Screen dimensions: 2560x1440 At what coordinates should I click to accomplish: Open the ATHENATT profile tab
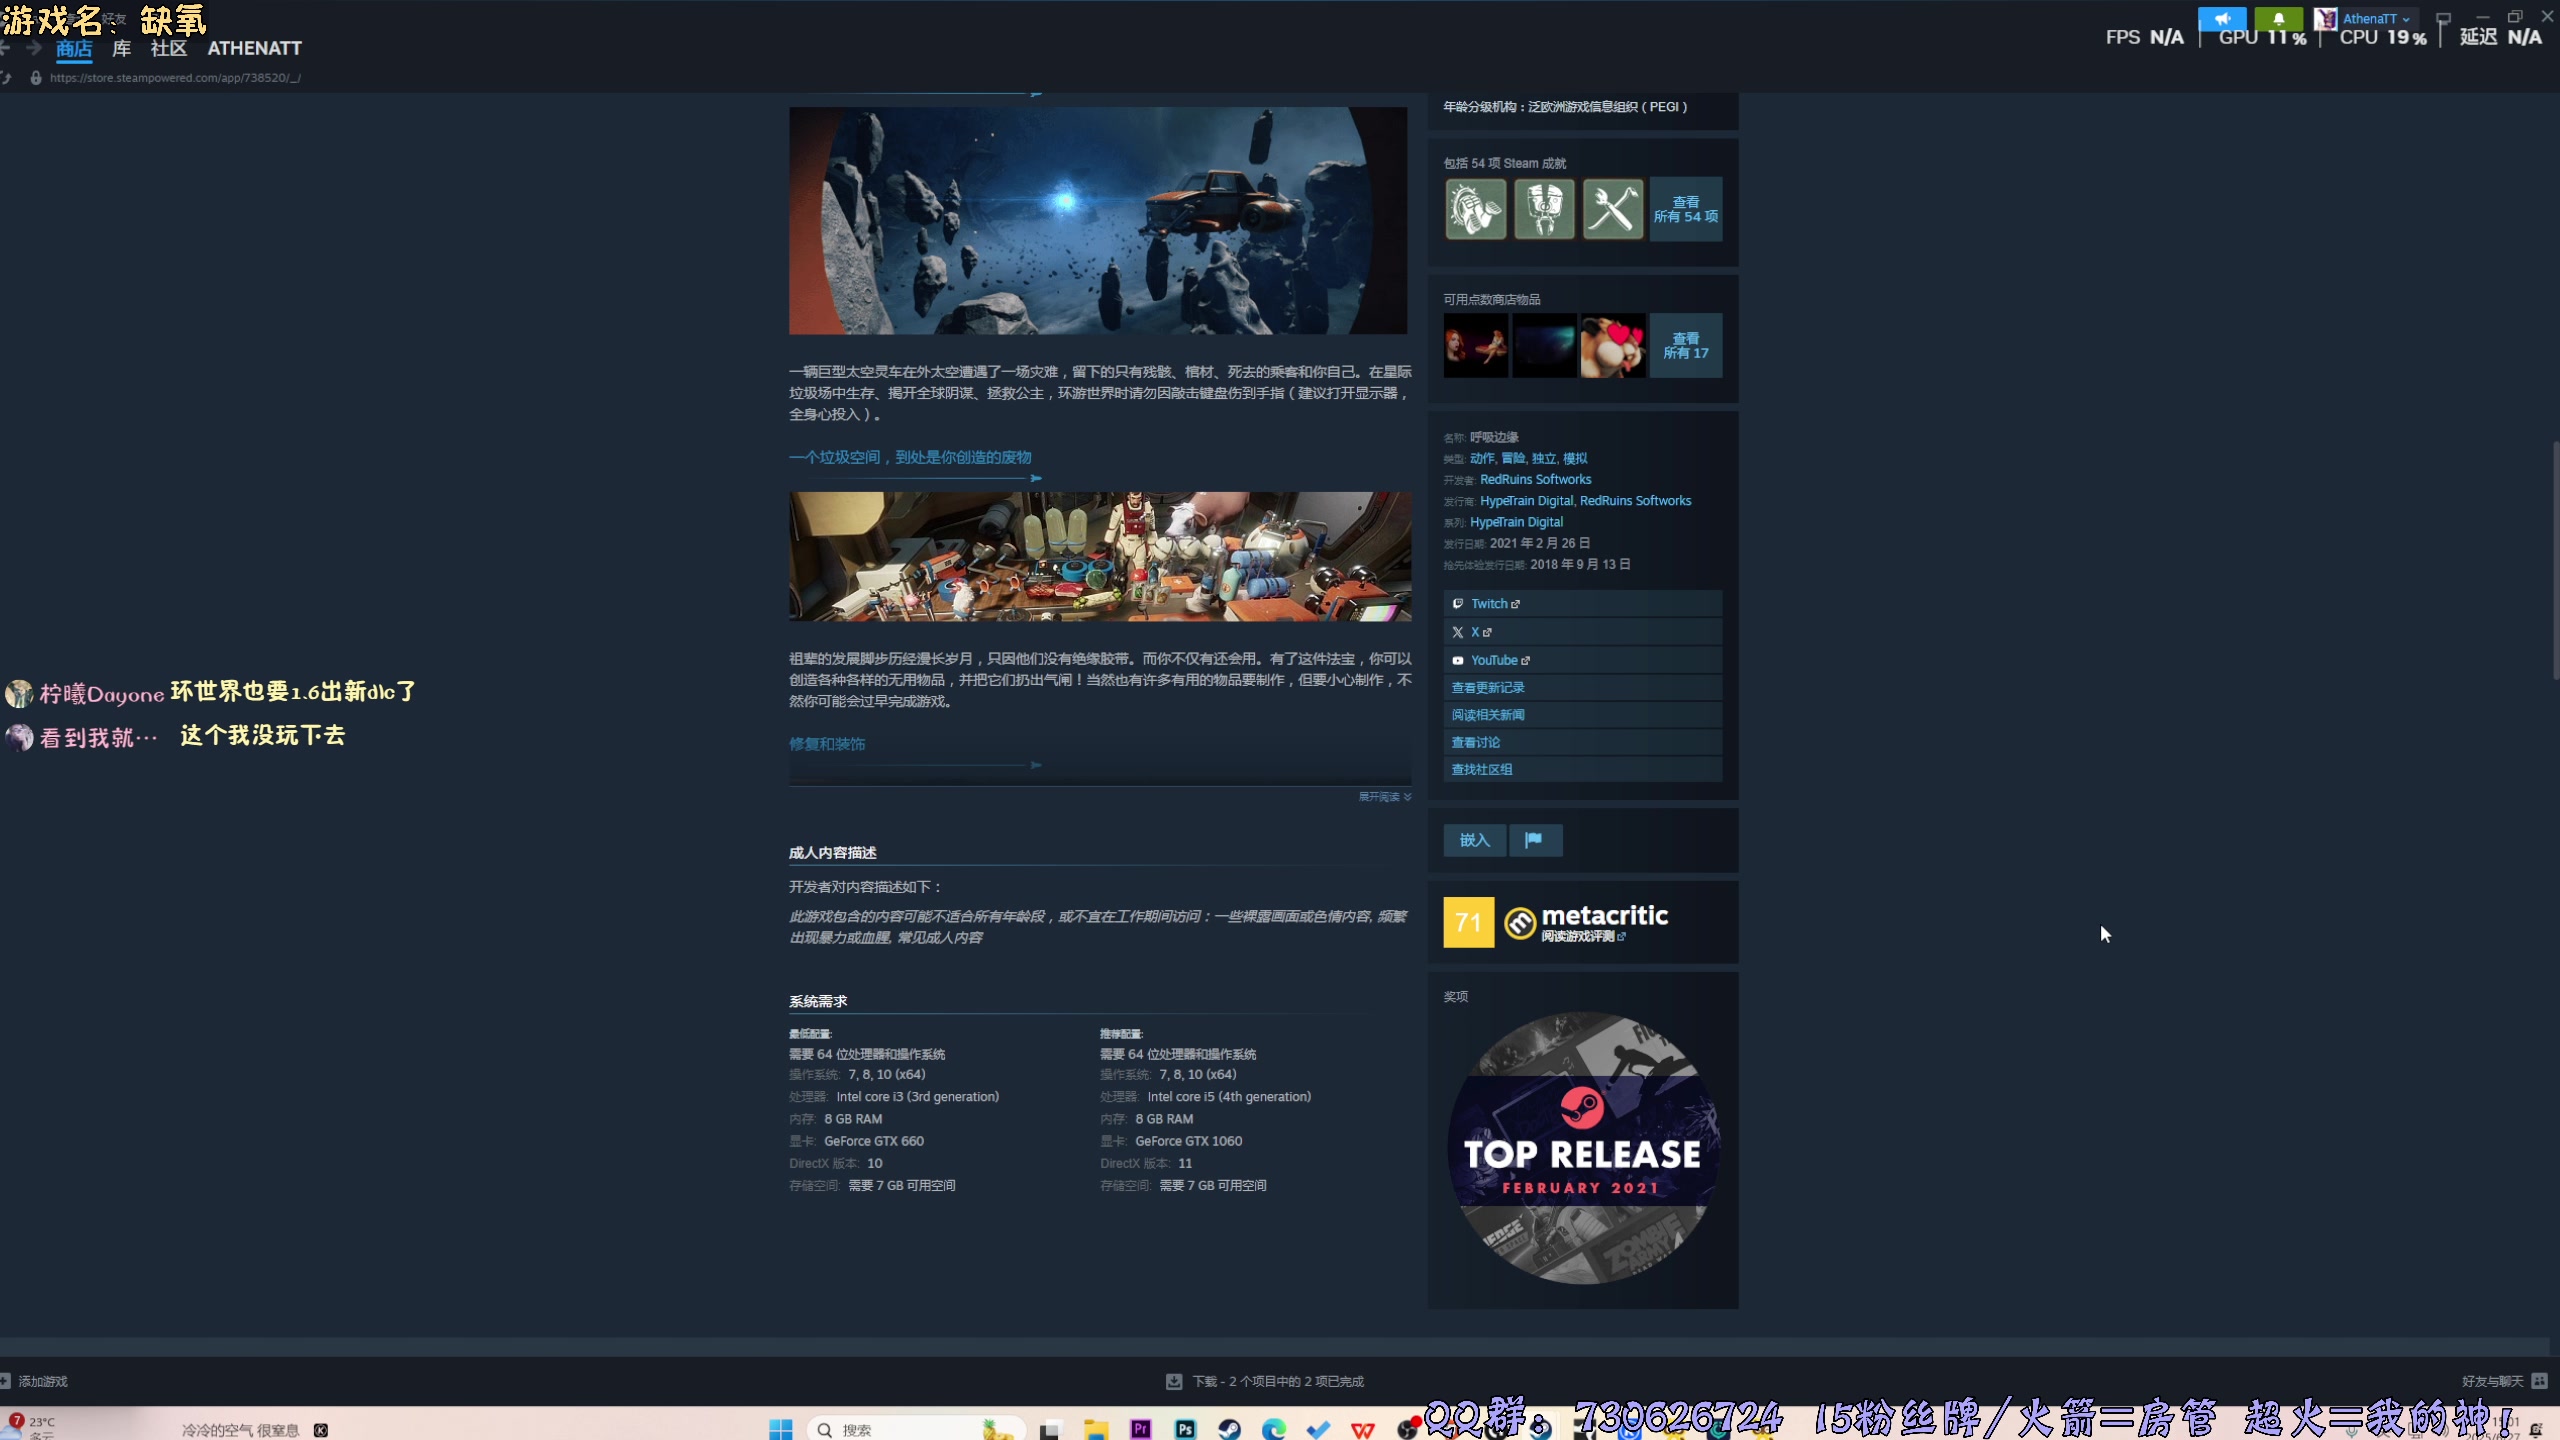click(254, 48)
